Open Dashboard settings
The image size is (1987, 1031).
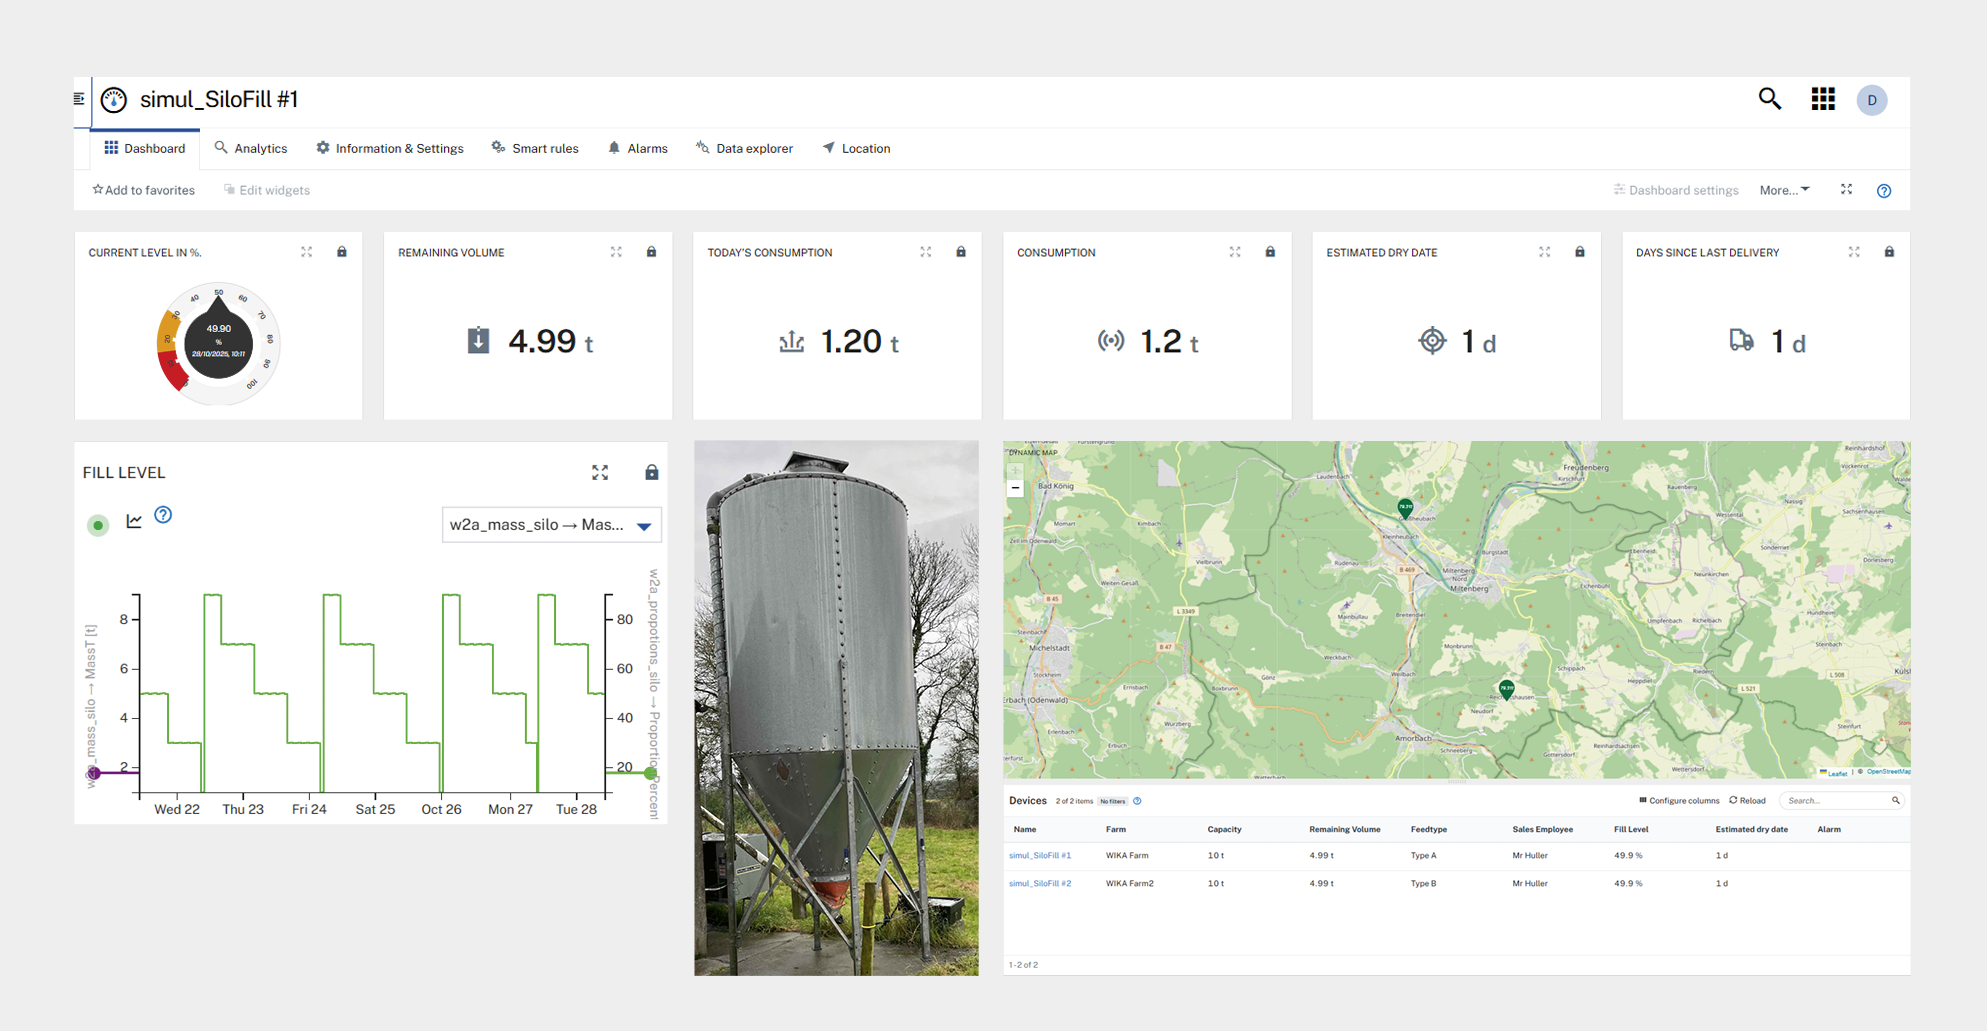(x=1676, y=190)
